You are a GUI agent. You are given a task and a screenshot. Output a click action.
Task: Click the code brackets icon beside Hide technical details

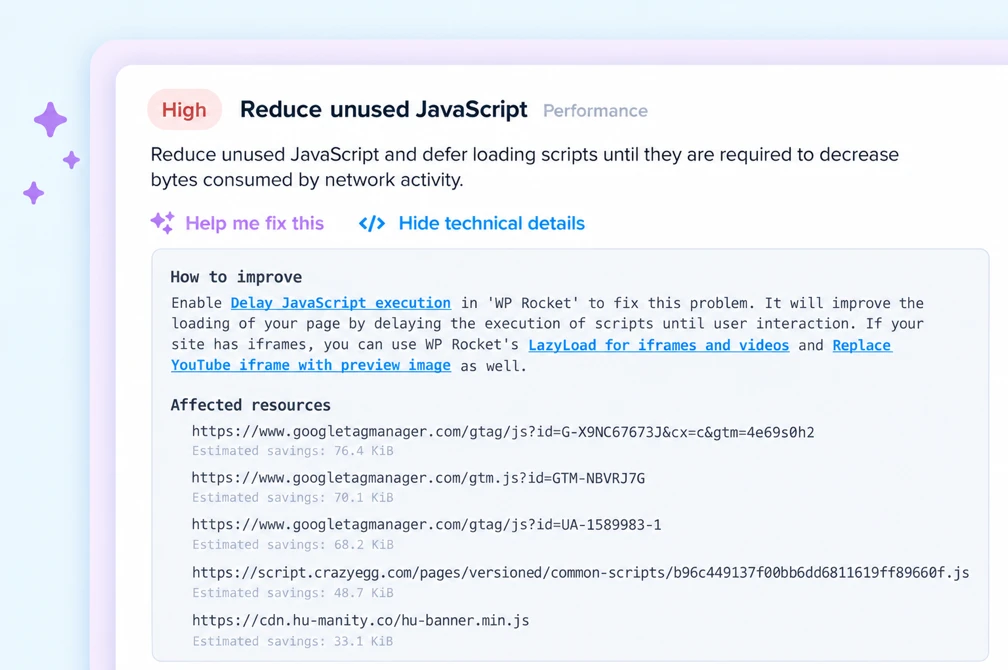click(372, 223)
